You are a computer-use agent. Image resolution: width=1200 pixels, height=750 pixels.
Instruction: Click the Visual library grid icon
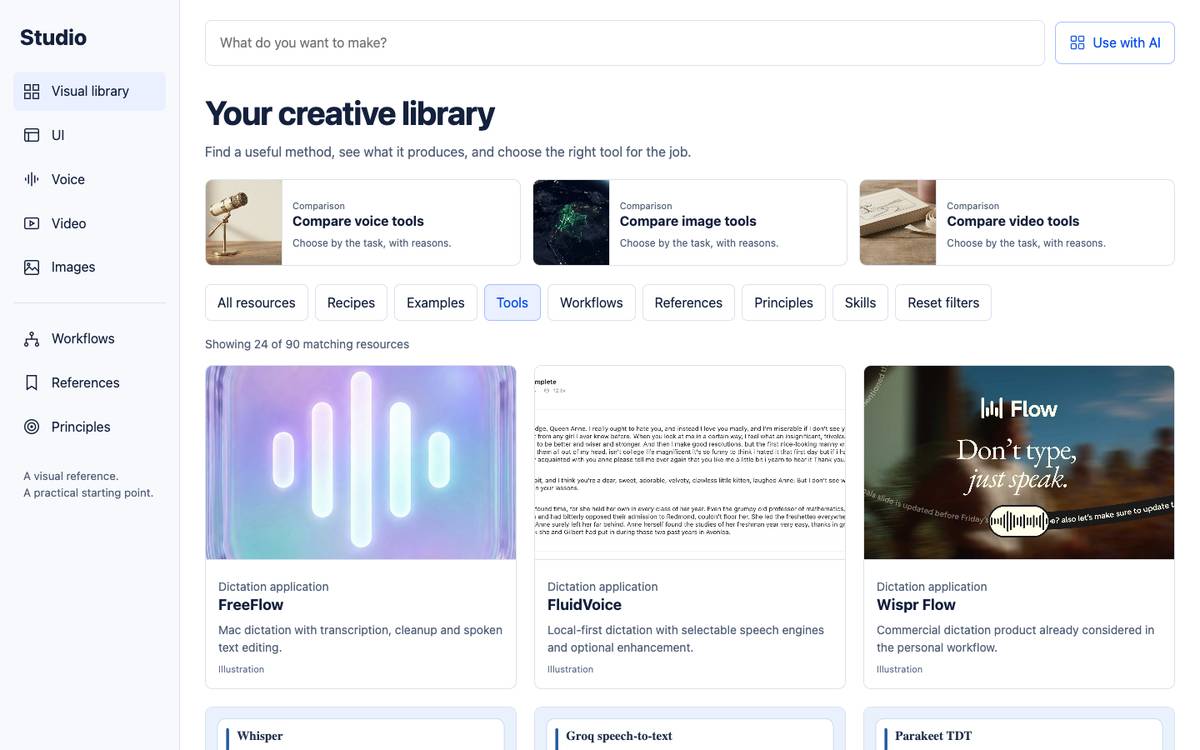pos(32,91)
